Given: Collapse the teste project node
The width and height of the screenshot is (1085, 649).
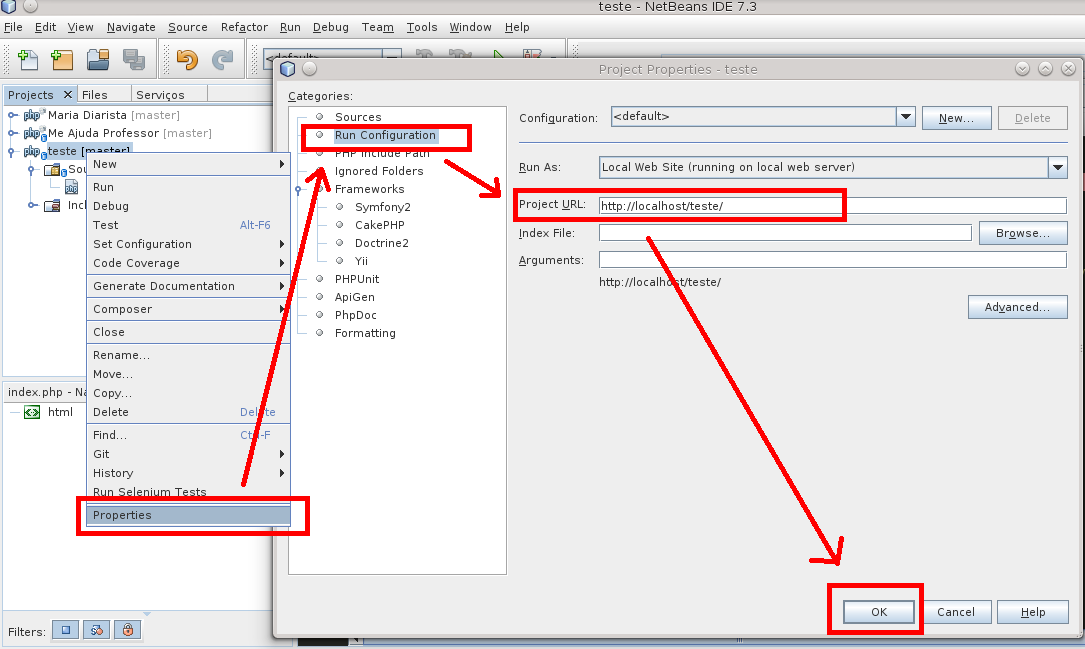Looking at the screenshot, I should [x=12, y=151].
